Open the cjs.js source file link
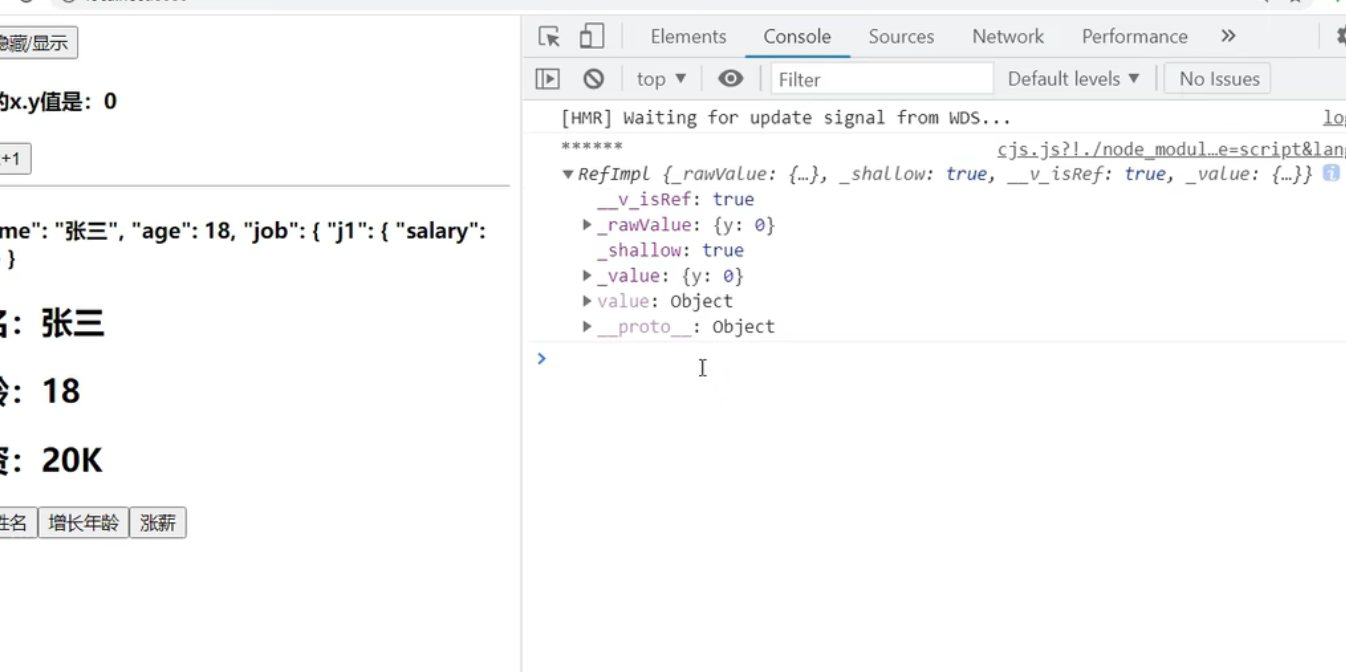Screen dimensions: 1346x672 pyautogui.click(x=1171, y=149)
